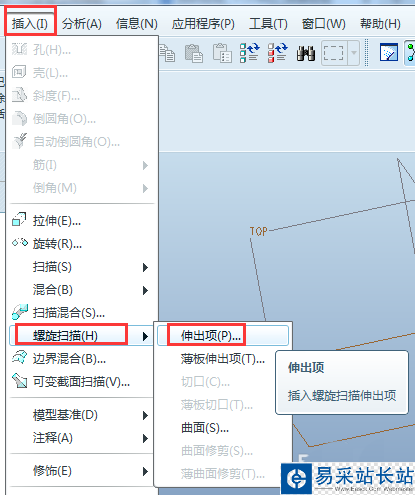Expand the 修饰(E) submenu
The height and width of the screenshot is (495, 415).
pyautogui.click(x=82, y=471)
